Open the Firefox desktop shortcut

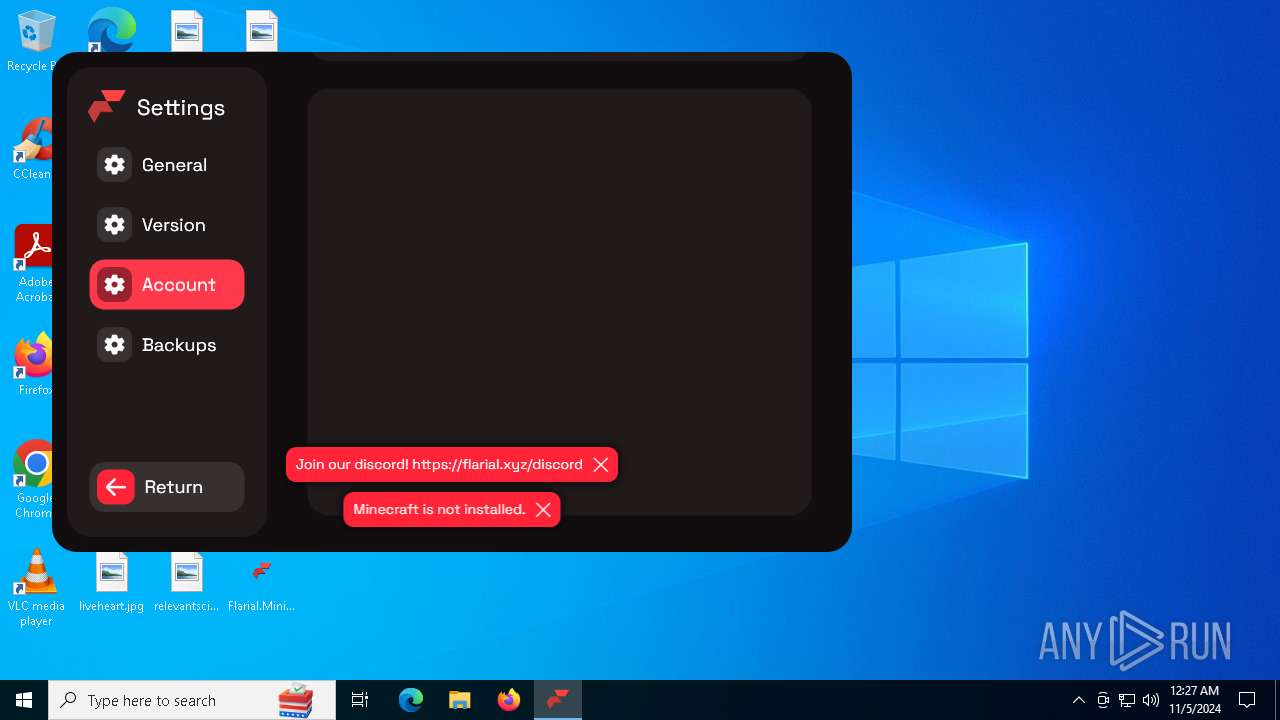36,365
